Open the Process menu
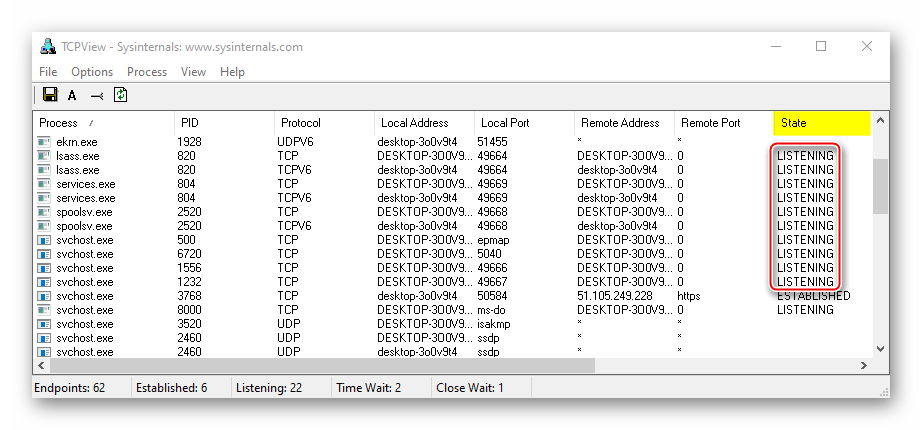Viewport: 922px width, 430px height. click(147, 72)
